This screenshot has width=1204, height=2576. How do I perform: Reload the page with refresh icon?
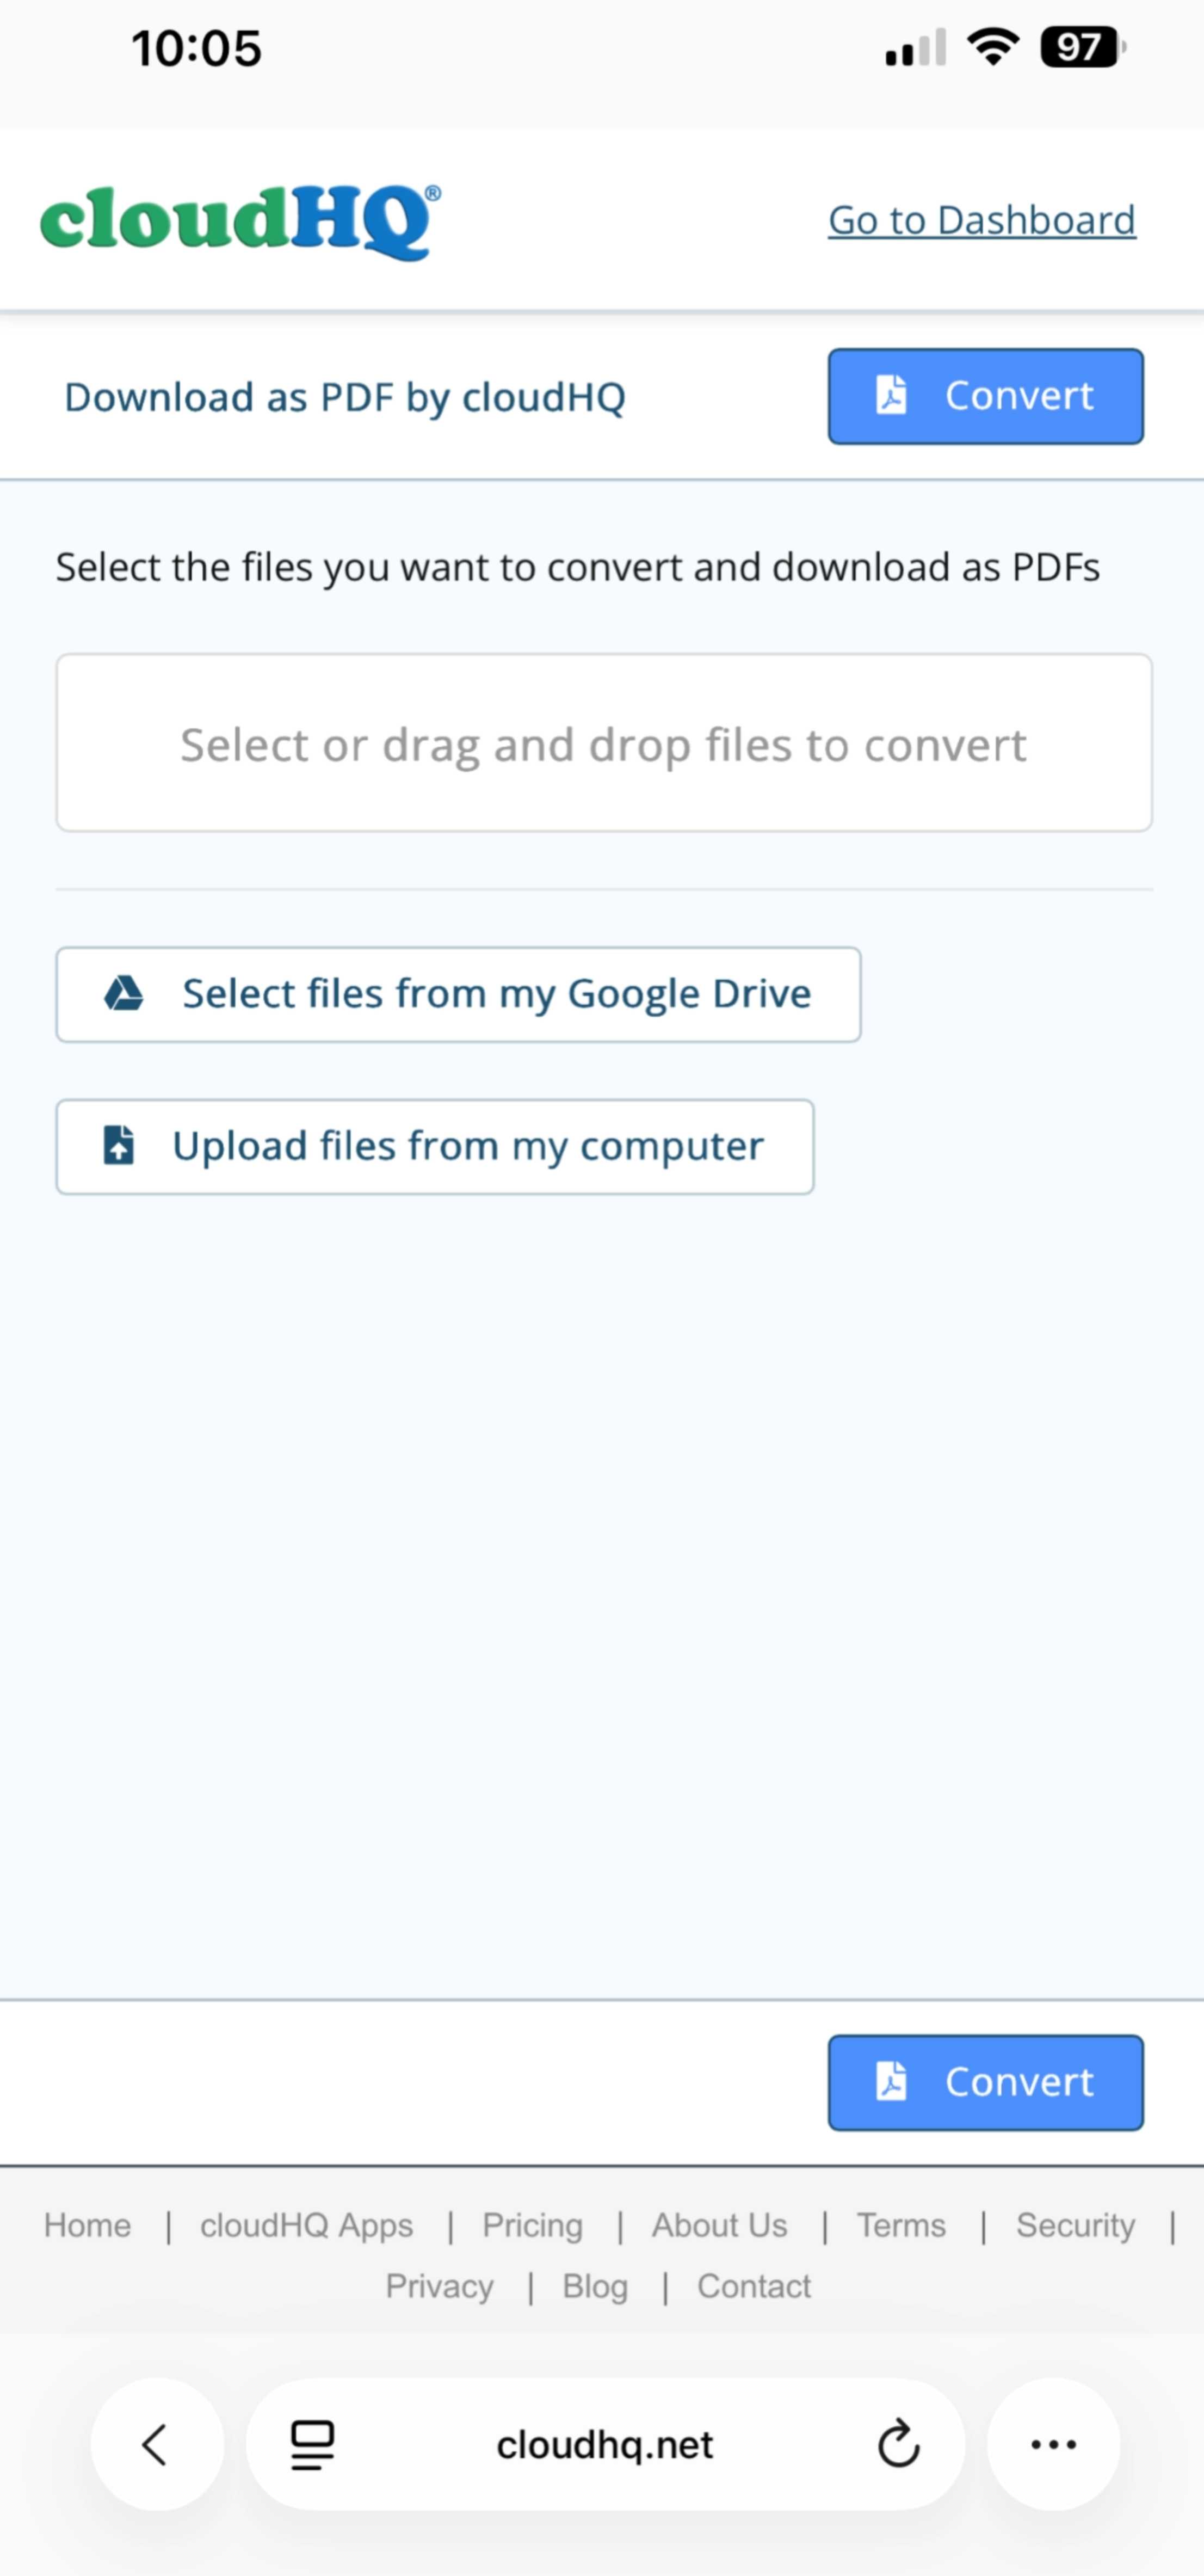coord(898,2444)
